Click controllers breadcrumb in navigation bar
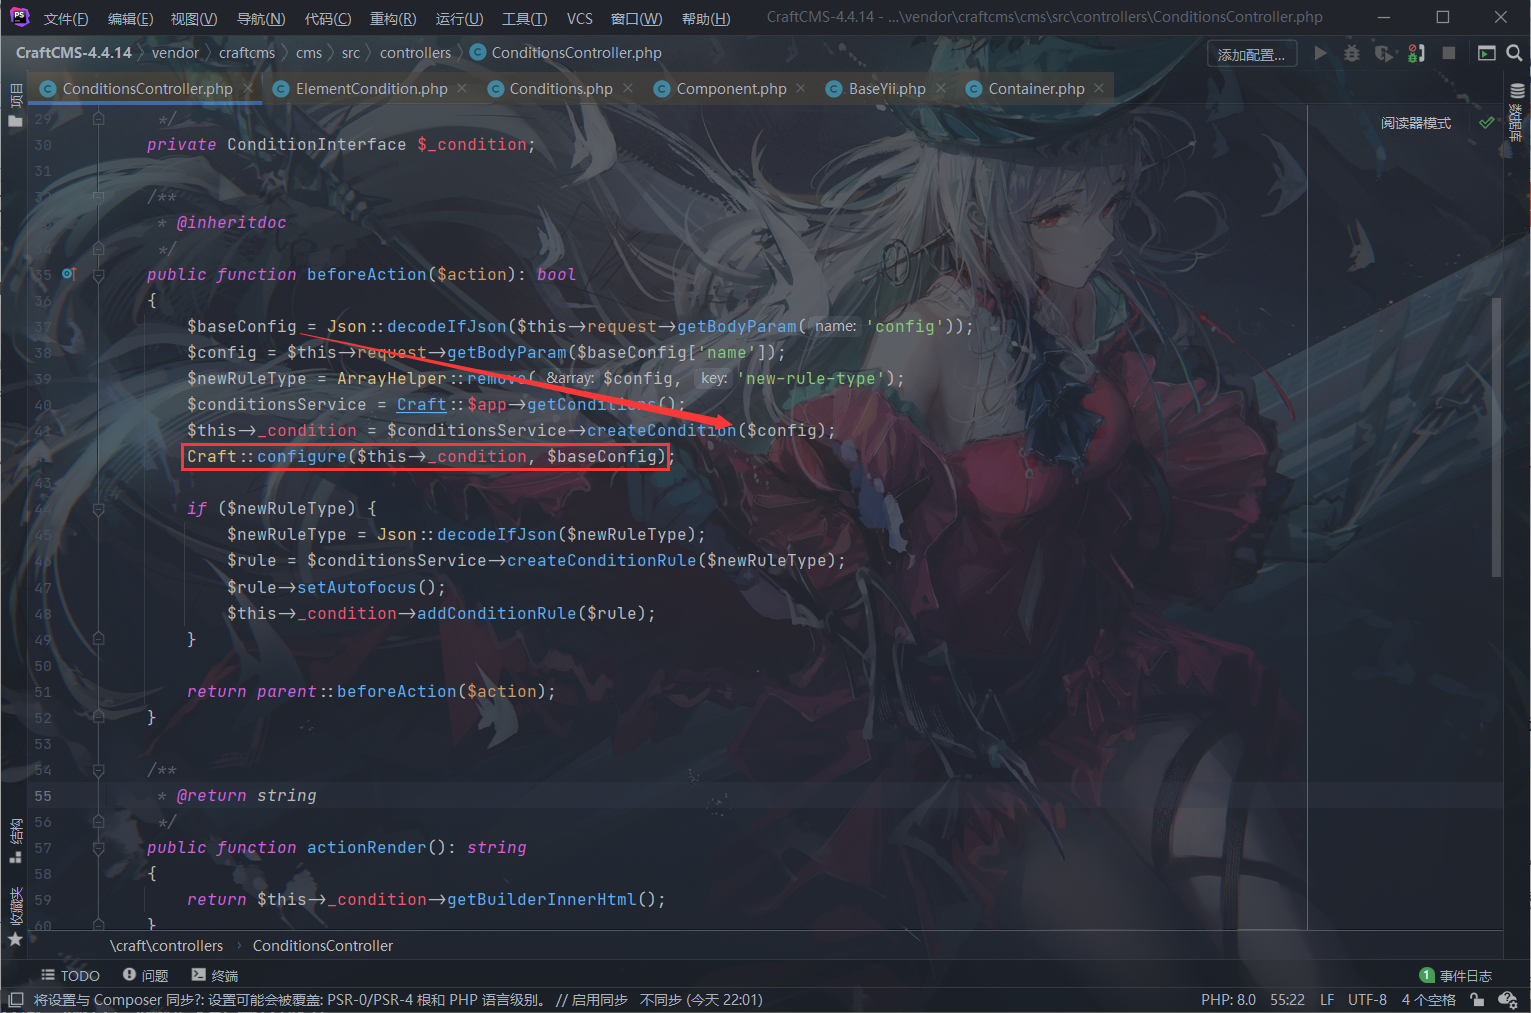The width and height of the screenshot is (1531, 1013). (x=415, y=53)
